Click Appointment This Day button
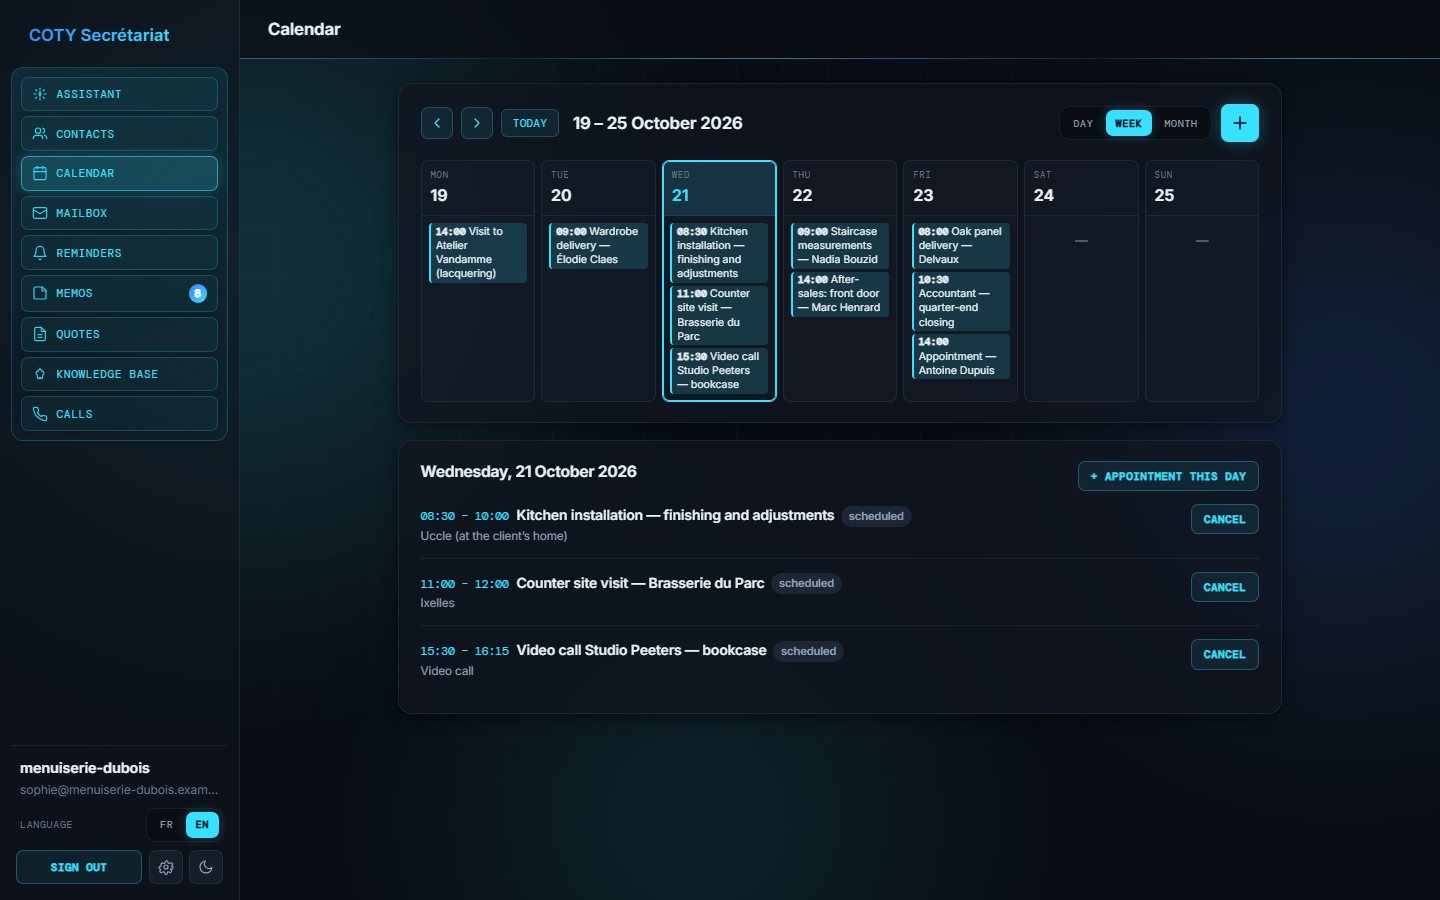Image resolution: width=1440 pixels, height=900 pixels. click(1168, 477)
